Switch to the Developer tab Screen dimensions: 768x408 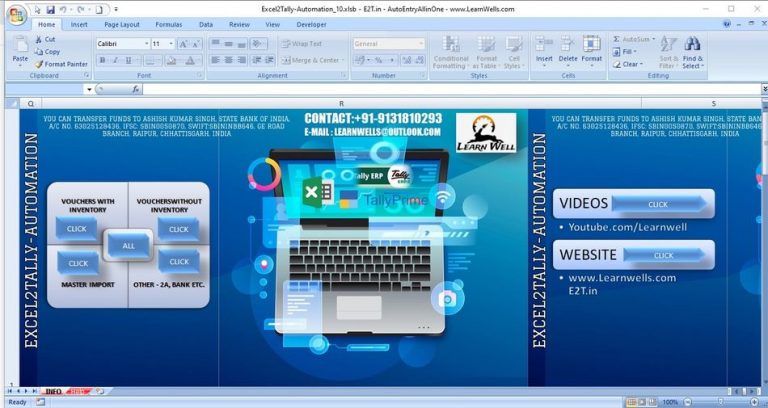[x=311, y=24]
